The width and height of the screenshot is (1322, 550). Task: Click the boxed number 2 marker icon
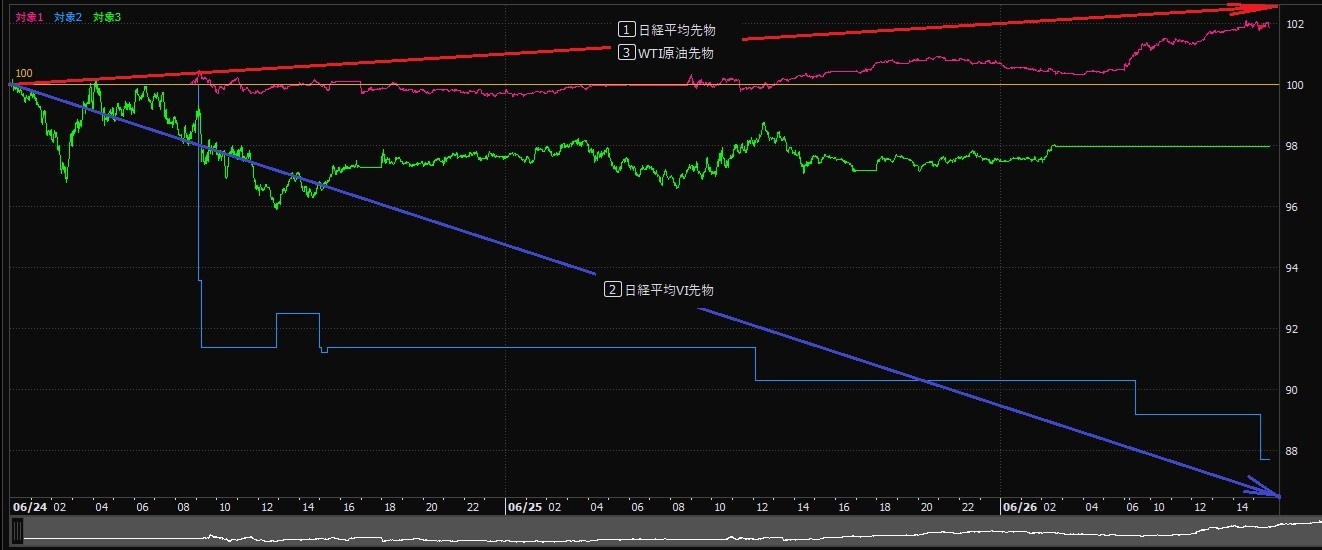click(612, 290)
